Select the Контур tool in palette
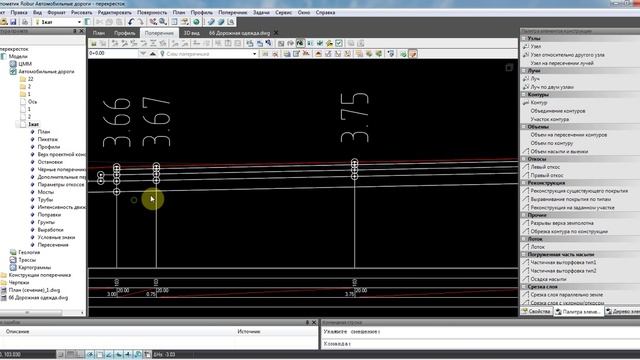This screenshot has width=640, height=360. (x=538, y=102)
